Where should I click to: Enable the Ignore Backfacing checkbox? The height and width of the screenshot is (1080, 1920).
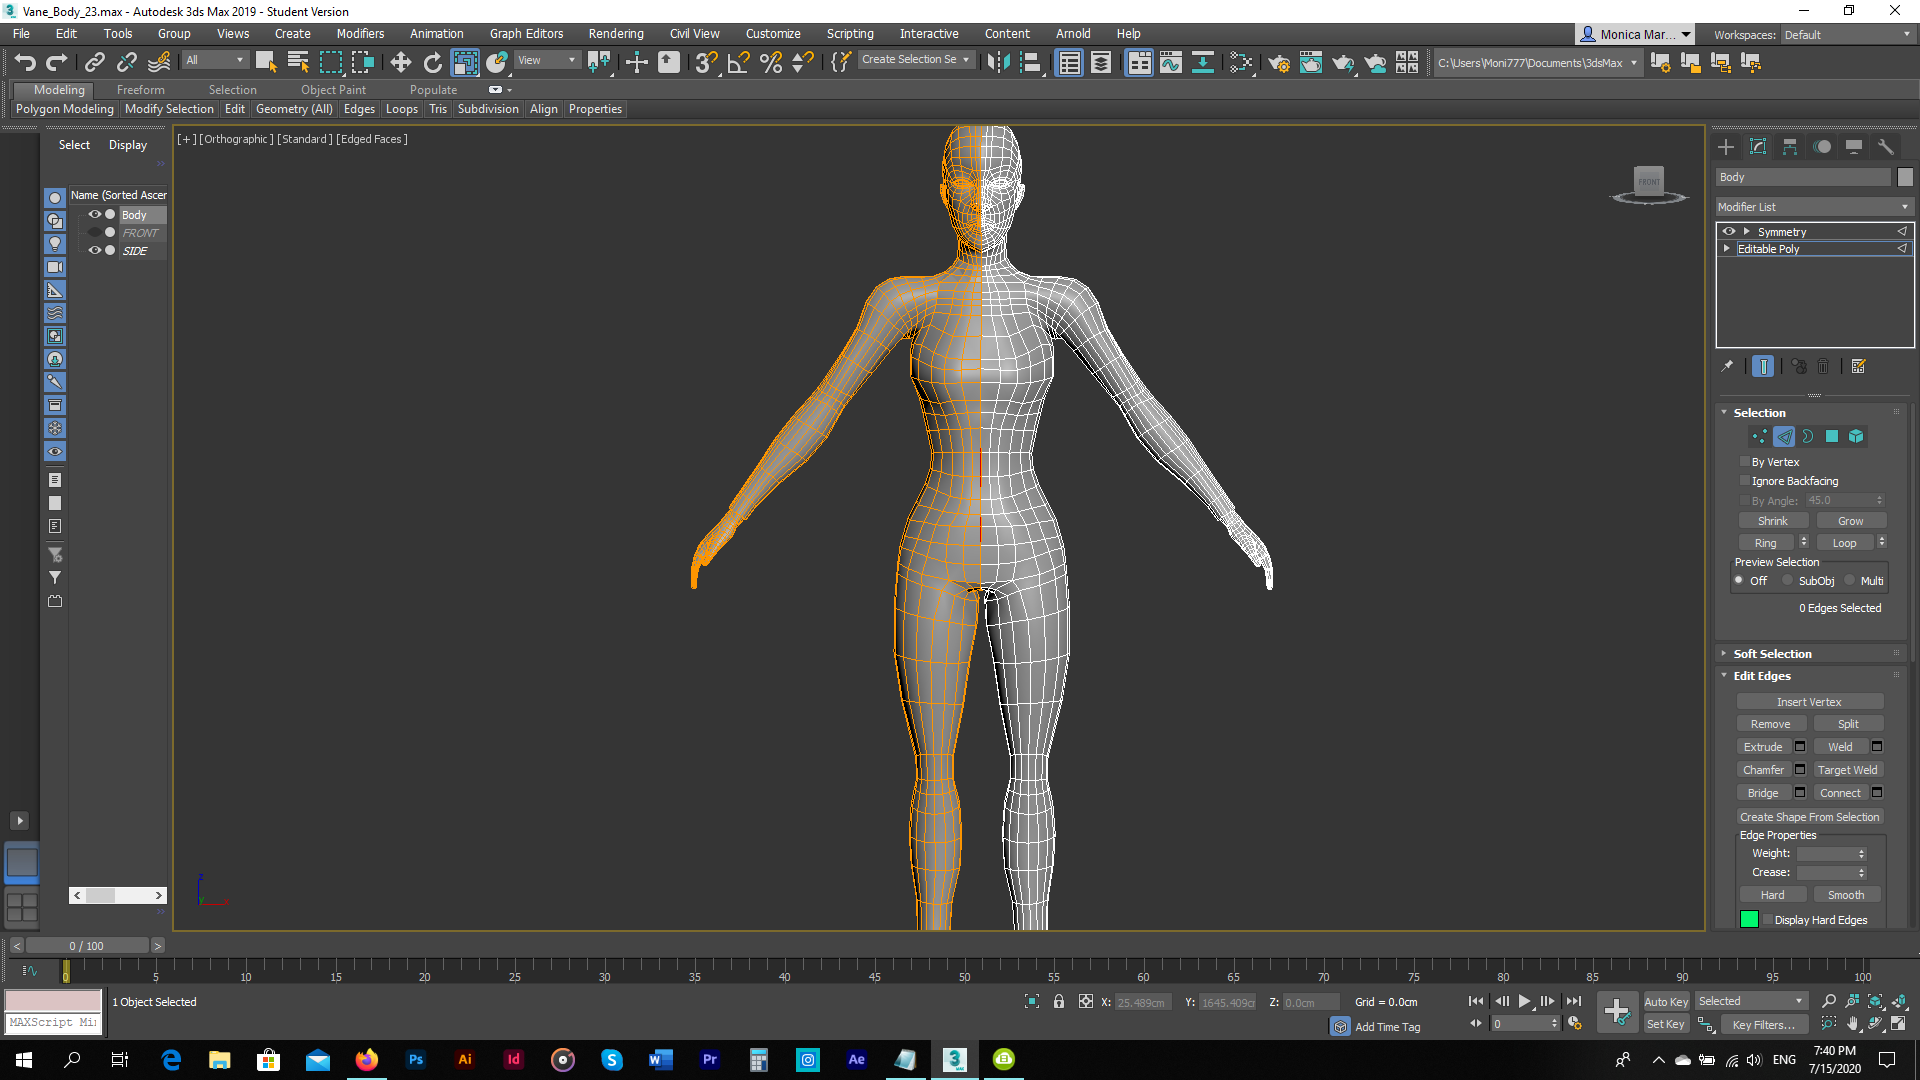[1745, 481]
